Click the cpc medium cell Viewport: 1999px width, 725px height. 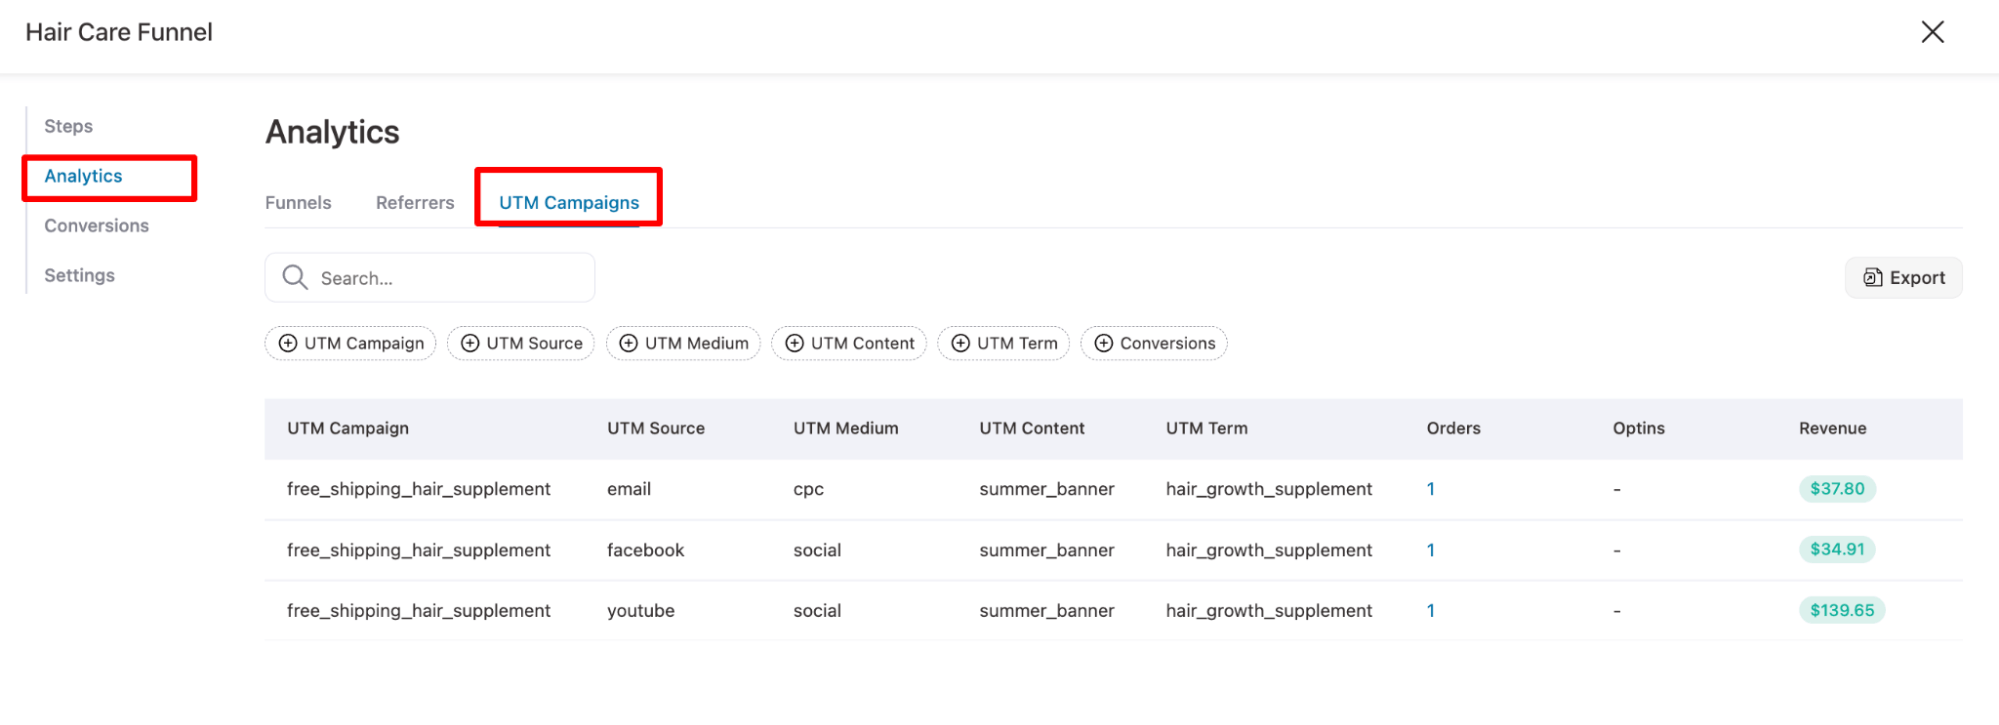pos(808,489)
